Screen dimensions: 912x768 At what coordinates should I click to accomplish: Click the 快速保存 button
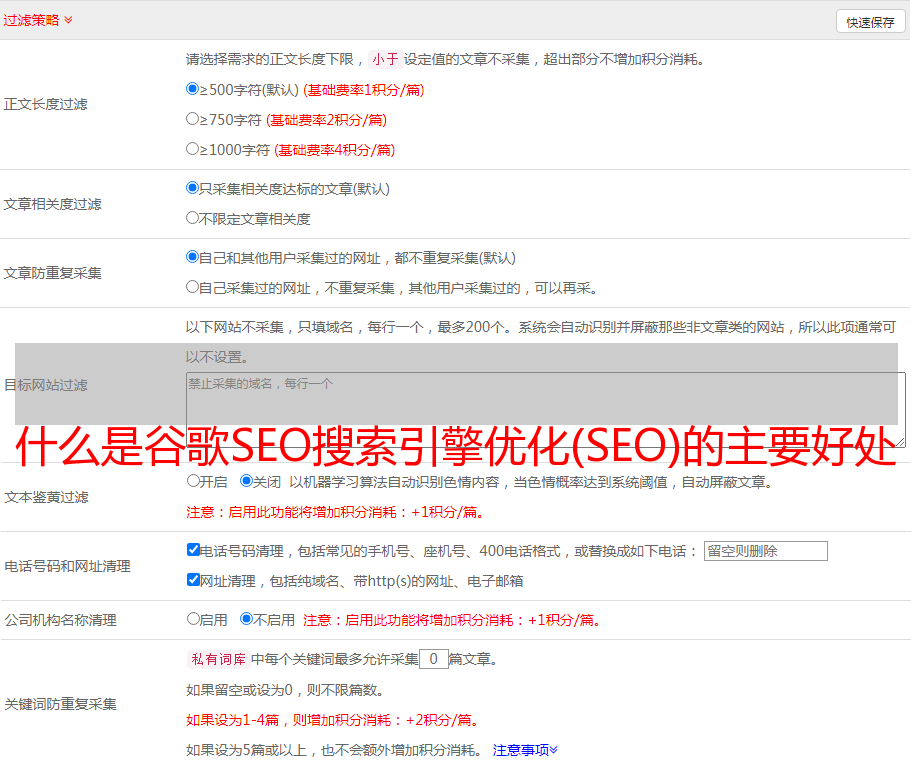click(x=869, y=22)
